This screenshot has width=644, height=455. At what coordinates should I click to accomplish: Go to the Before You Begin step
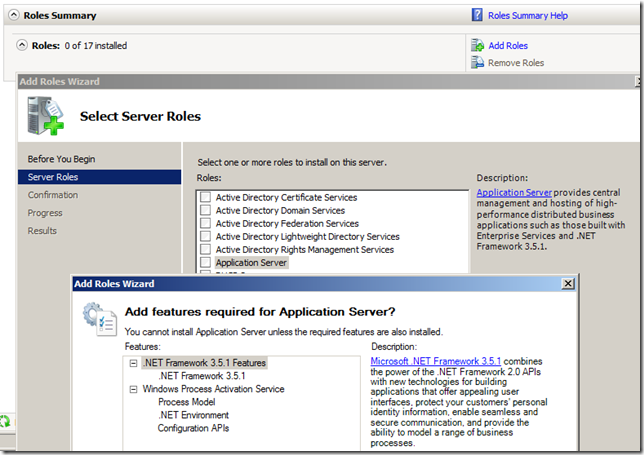[61, 159]
